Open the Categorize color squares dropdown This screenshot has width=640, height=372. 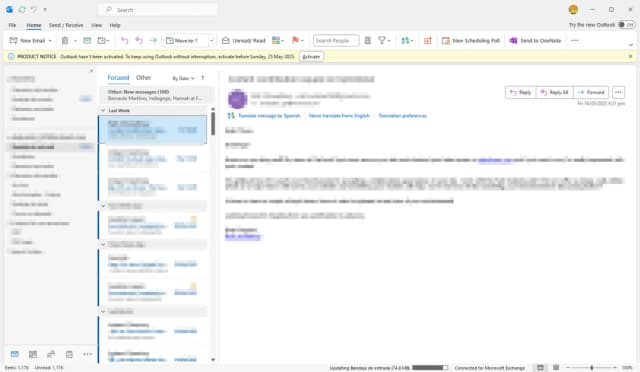[x=278, y=40]
